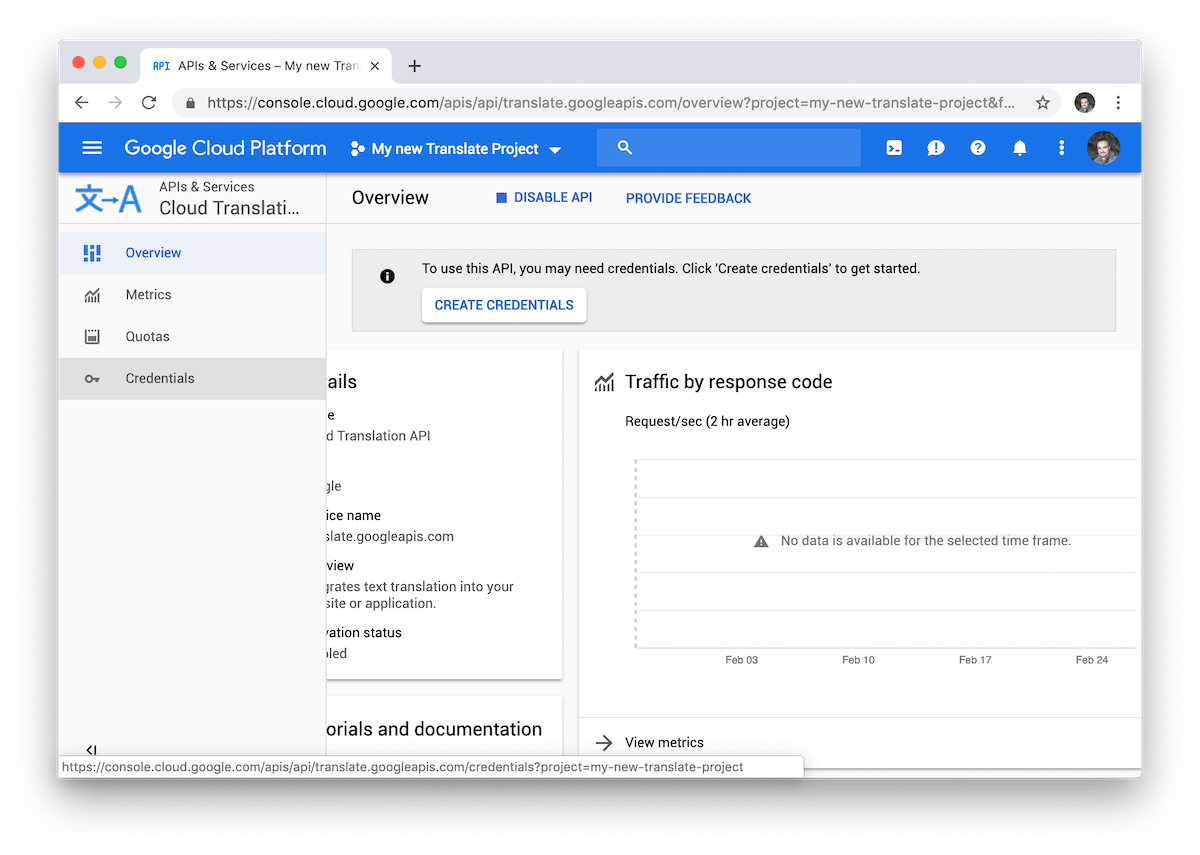This screenshot has height=855, width=1200.
Task: Bookmark the page with the star icon
Action: tap(1041, 102)
